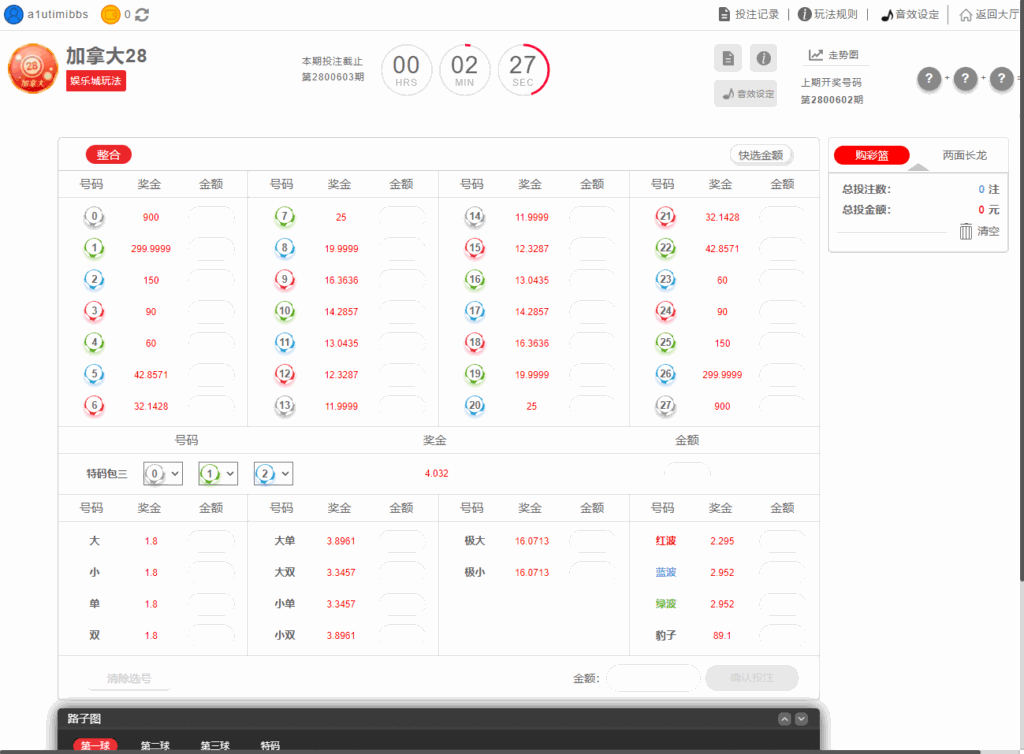Select number ball 27 for betting
The image size is (1024, 754).
(665, 406)
